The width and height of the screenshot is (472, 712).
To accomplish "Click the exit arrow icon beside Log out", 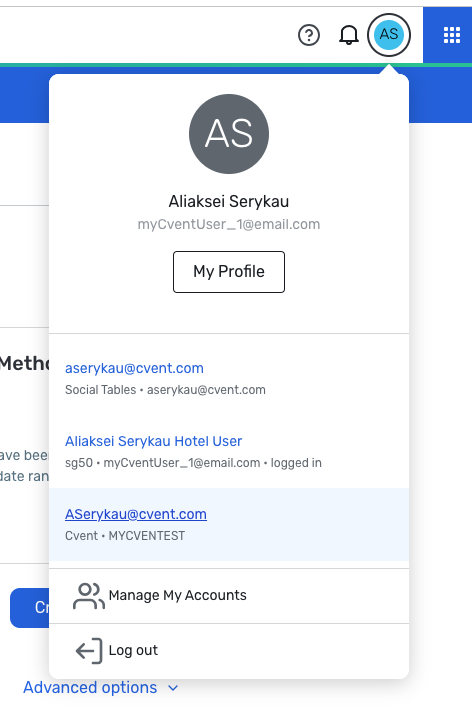I will [89, 651].
